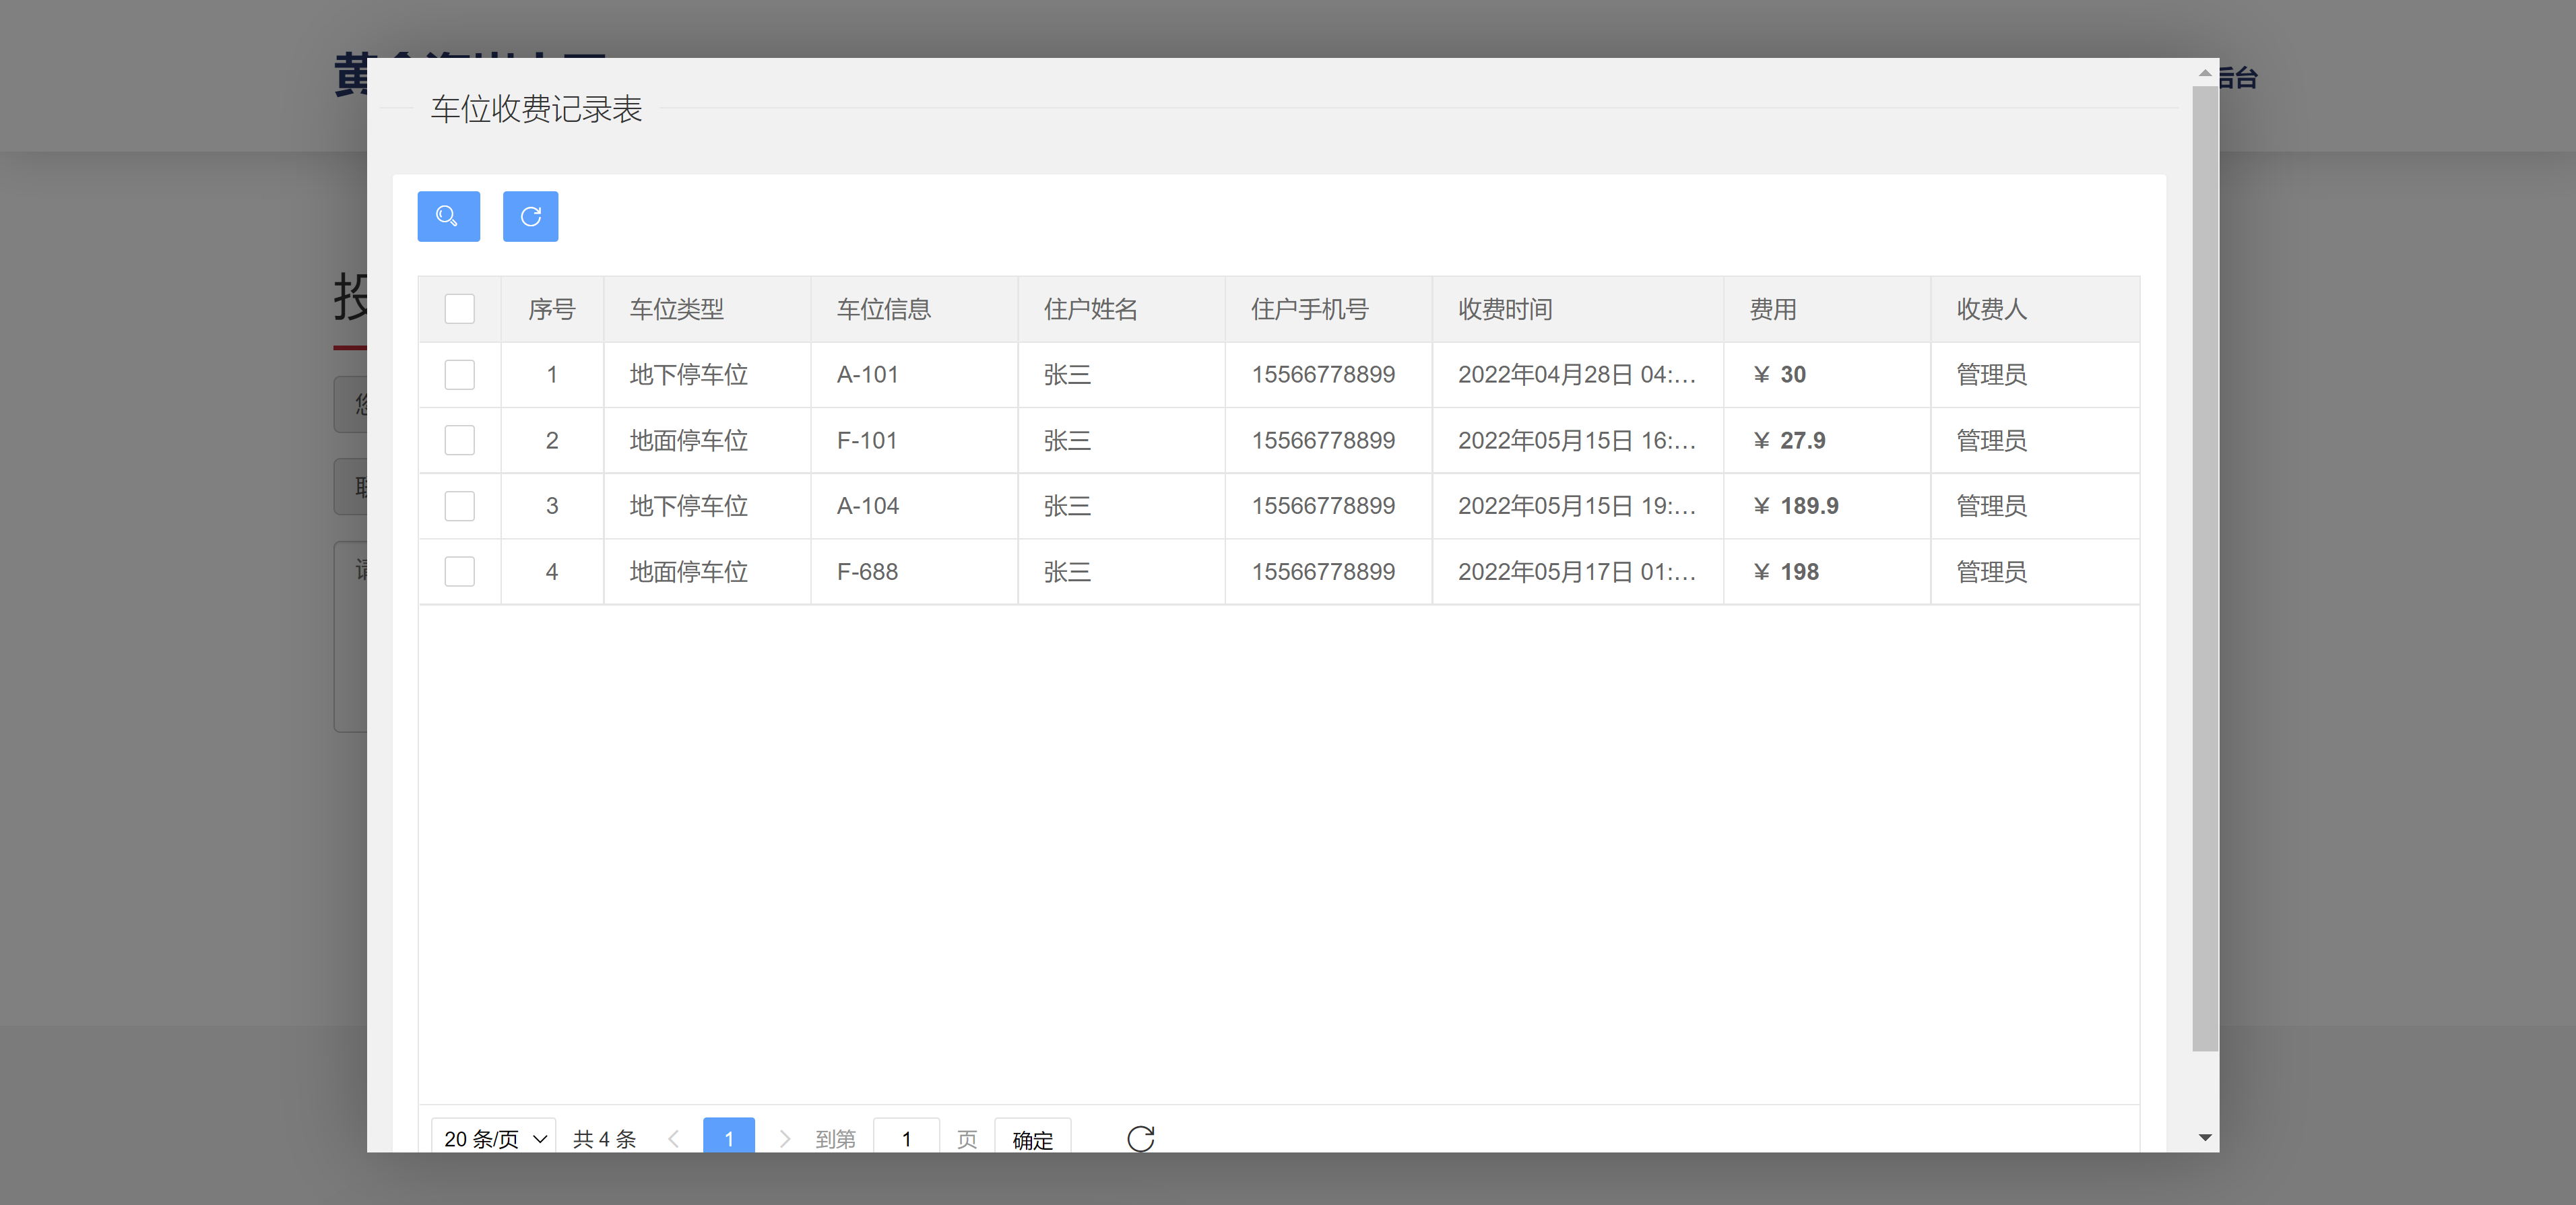Click the previous page arrow
This screenshot has width=2576, height=1205.
(675, 1138)
